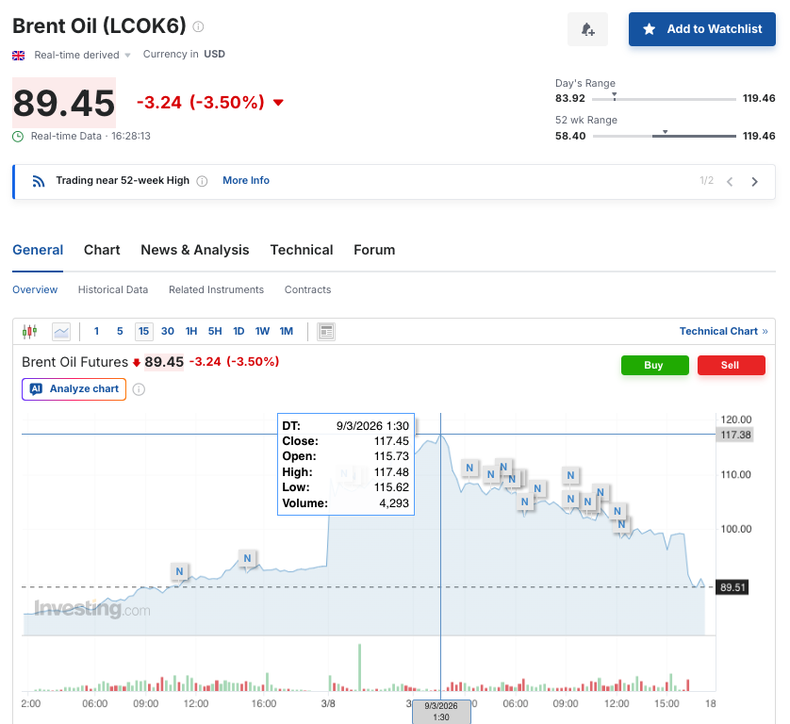Click the real-time clock icon beside 16:28:13
The image size is (790, 724).
pyautogui.click(x=18, y=137)
